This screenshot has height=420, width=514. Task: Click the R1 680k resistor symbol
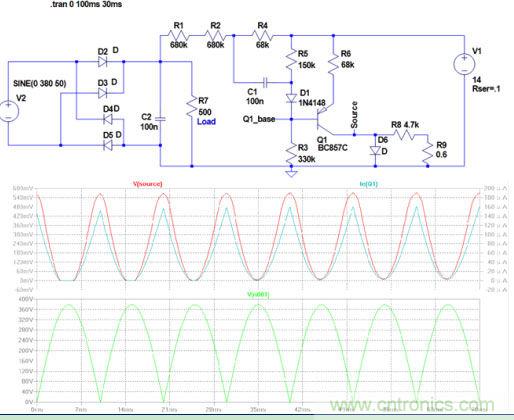179,35
